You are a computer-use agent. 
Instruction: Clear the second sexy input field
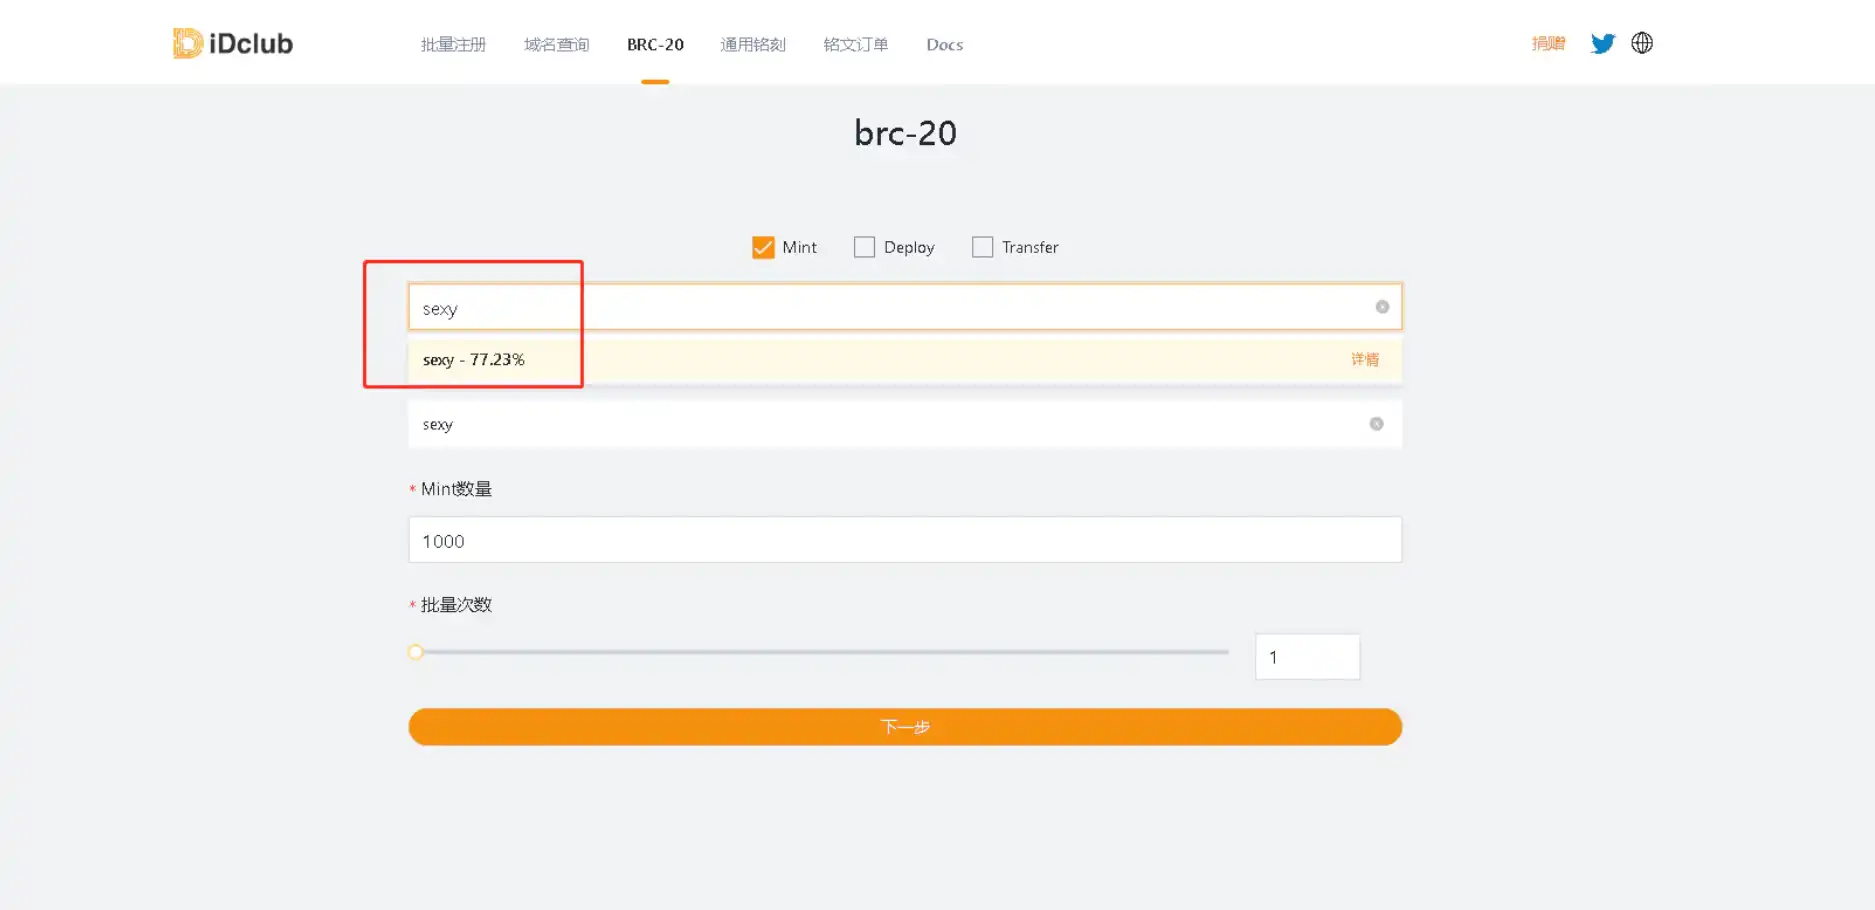tap(1376, 424)
